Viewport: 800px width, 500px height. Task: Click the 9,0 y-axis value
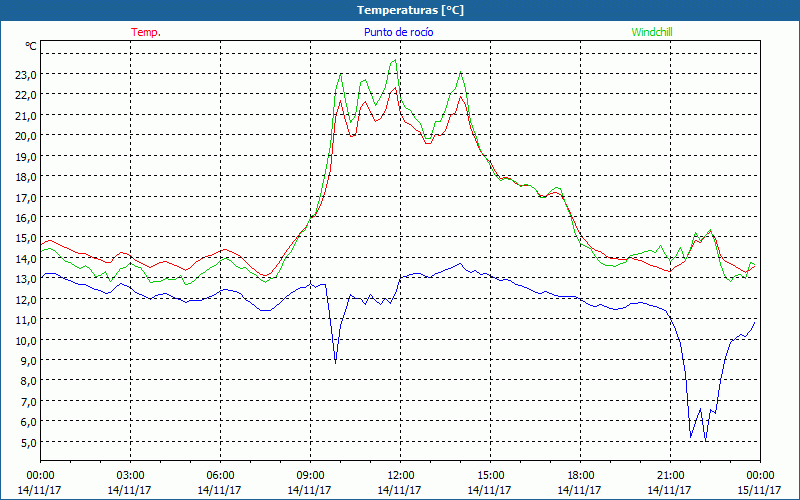29,360
